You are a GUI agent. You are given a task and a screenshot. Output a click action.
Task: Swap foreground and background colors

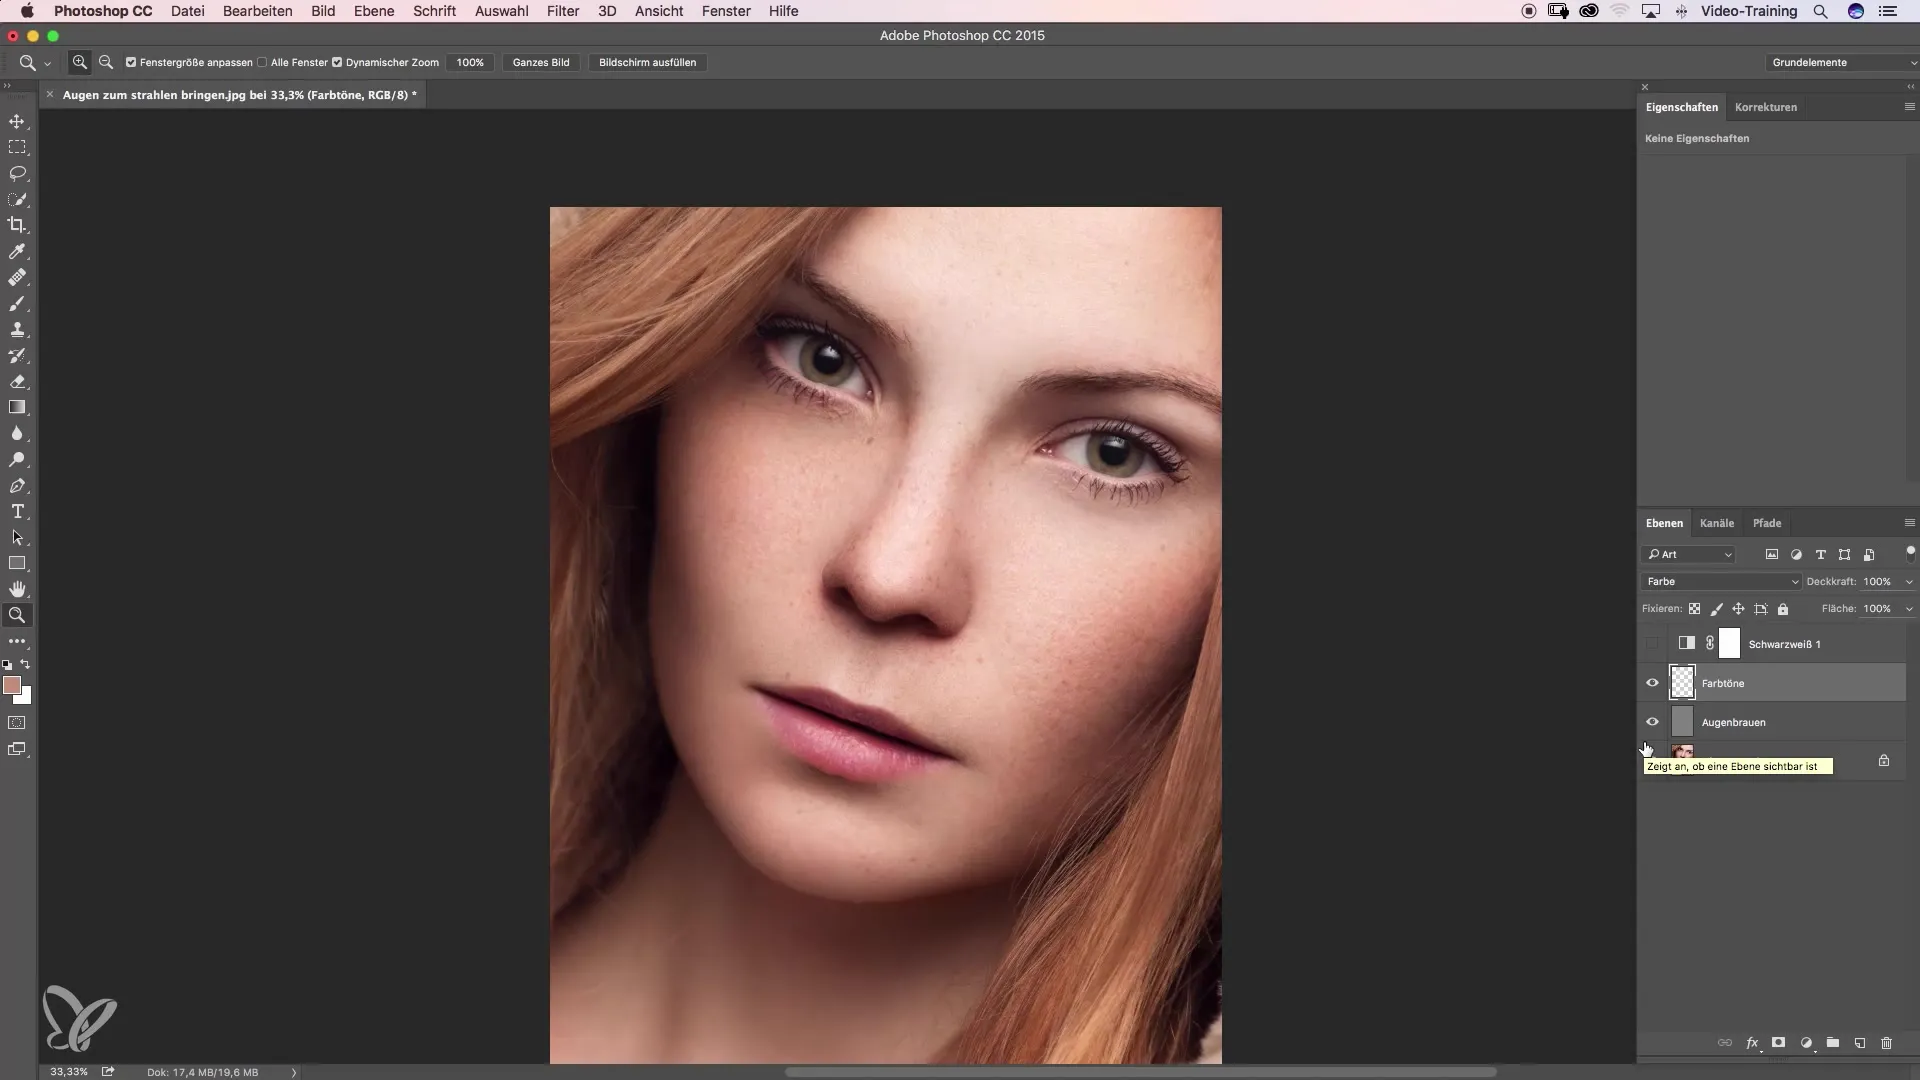tap(26, 664)
